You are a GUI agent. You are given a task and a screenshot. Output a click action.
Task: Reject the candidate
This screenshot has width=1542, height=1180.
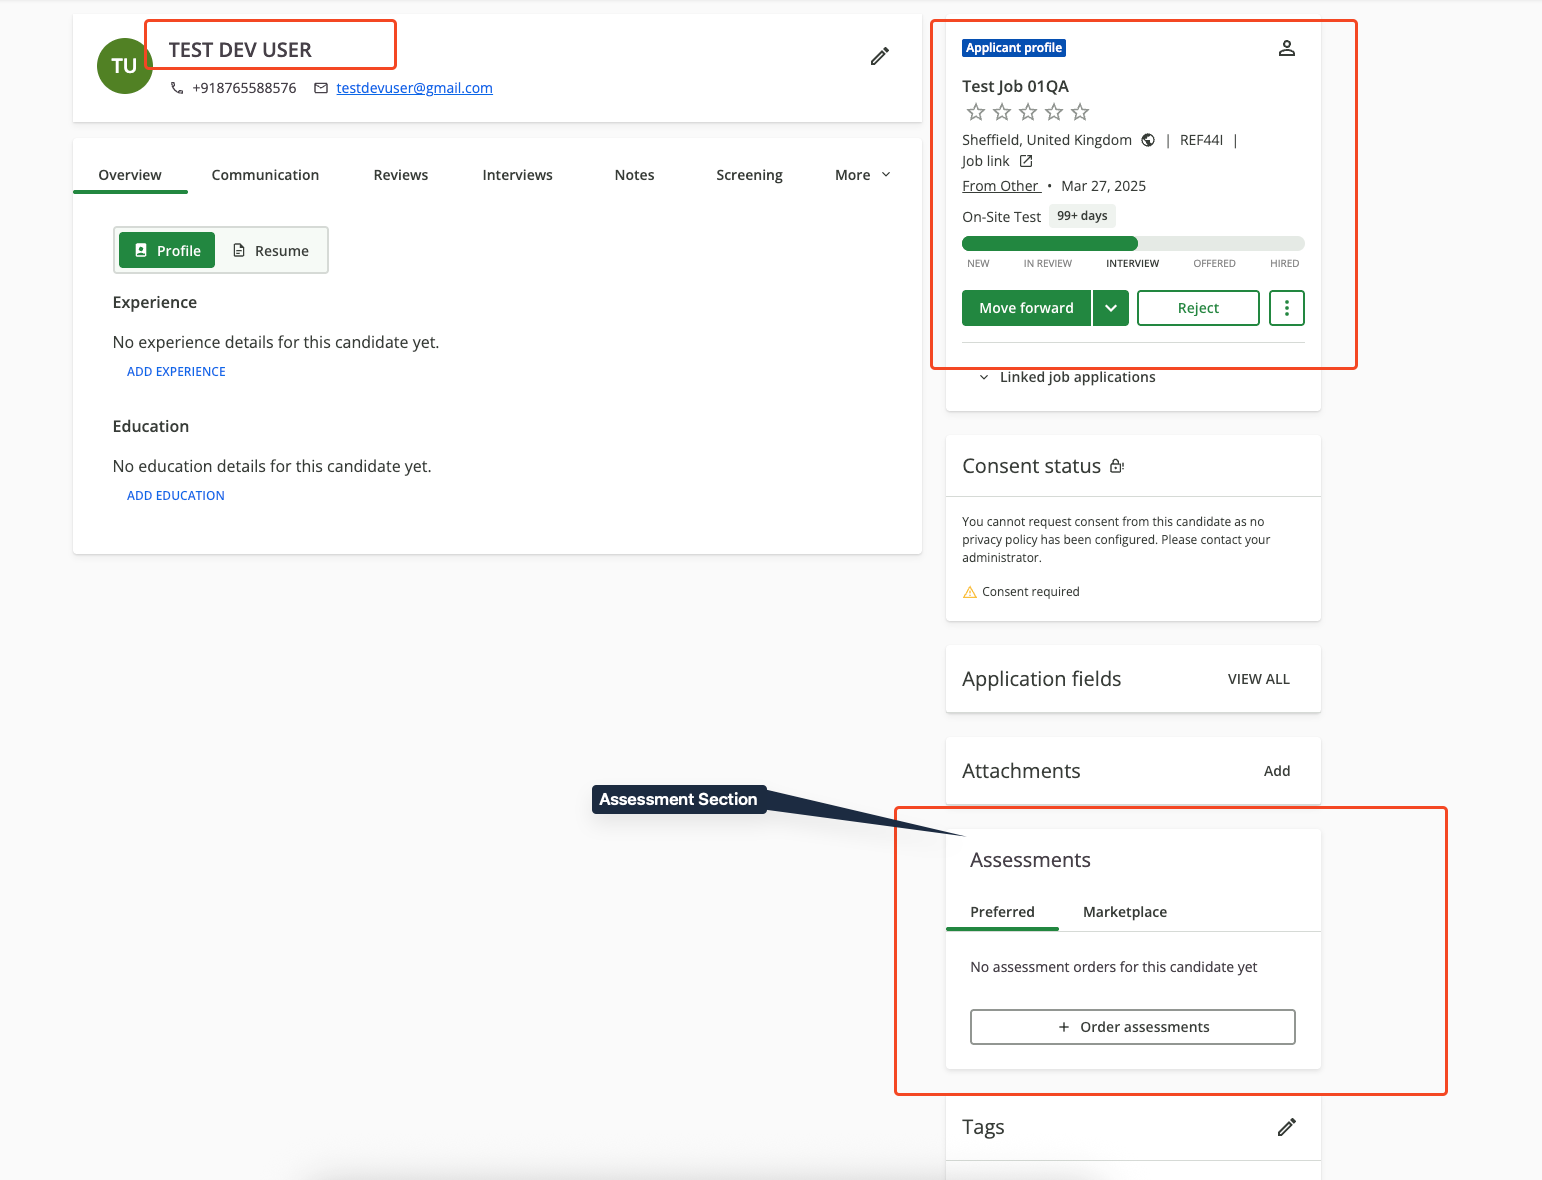click(1198, 308)
